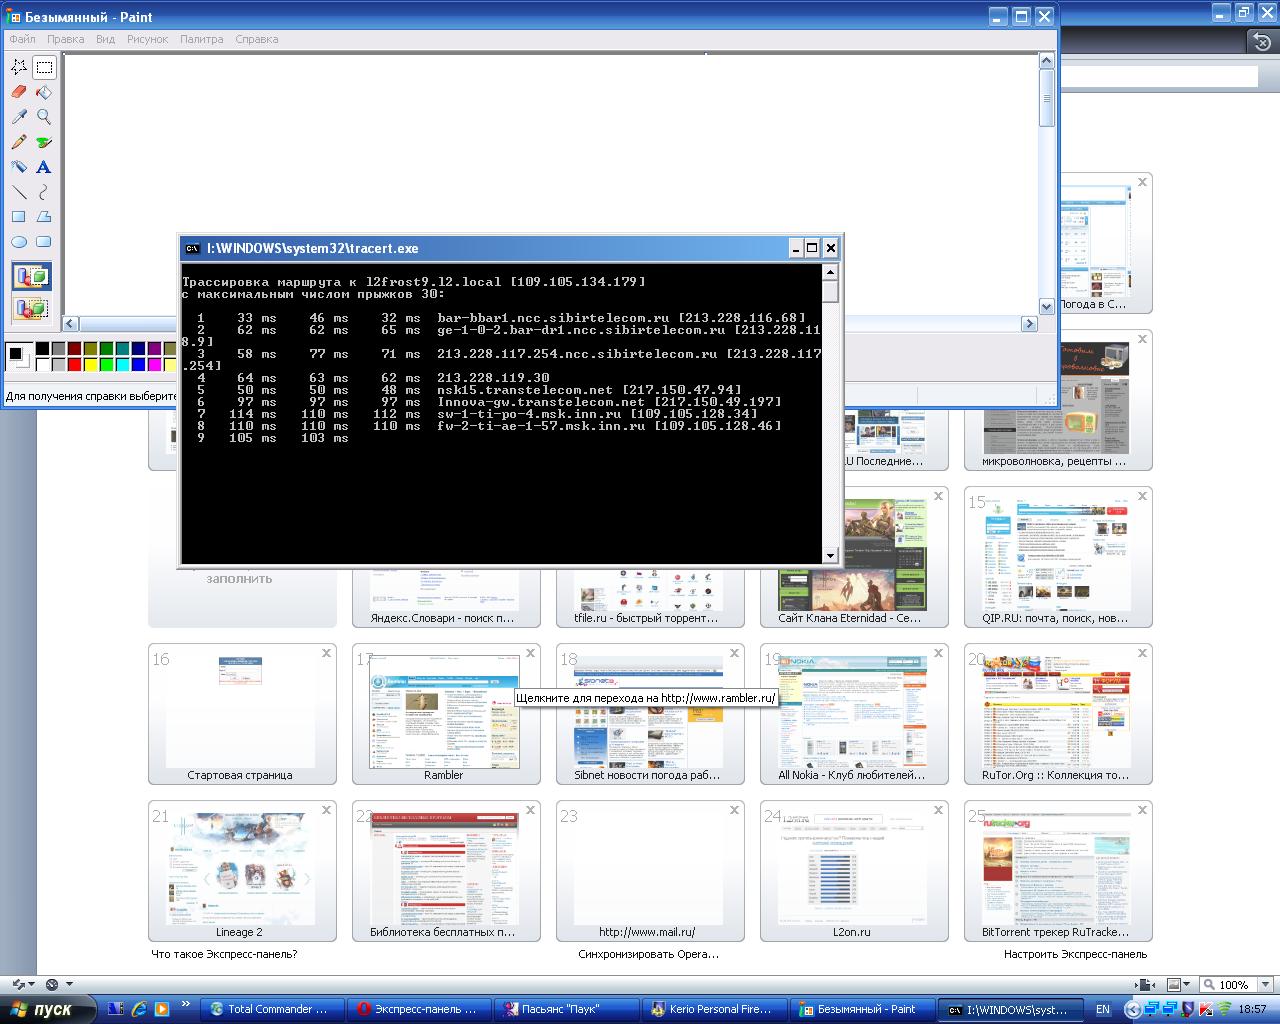Pick the Eraser tool in Paint
Screen dimensions: 1280x1024
19,93
